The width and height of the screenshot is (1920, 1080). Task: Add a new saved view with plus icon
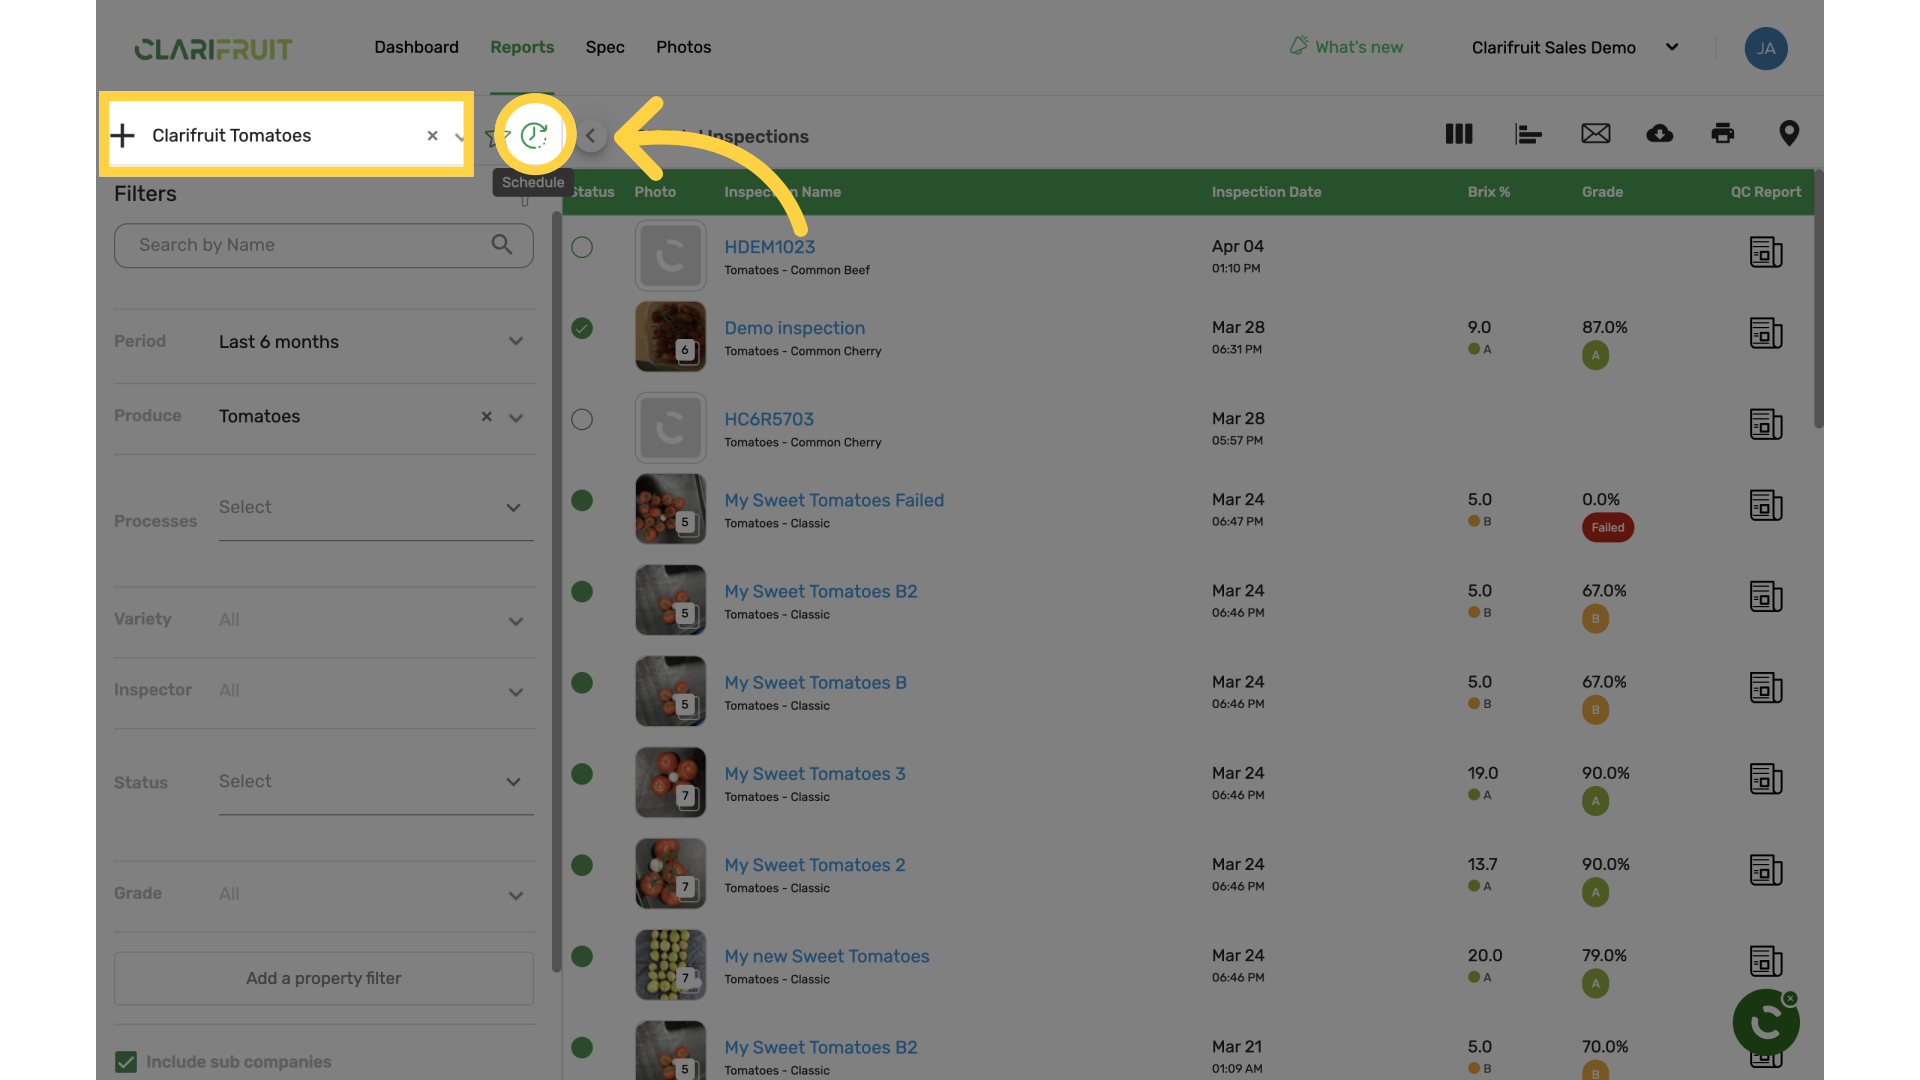click(122, 135)
